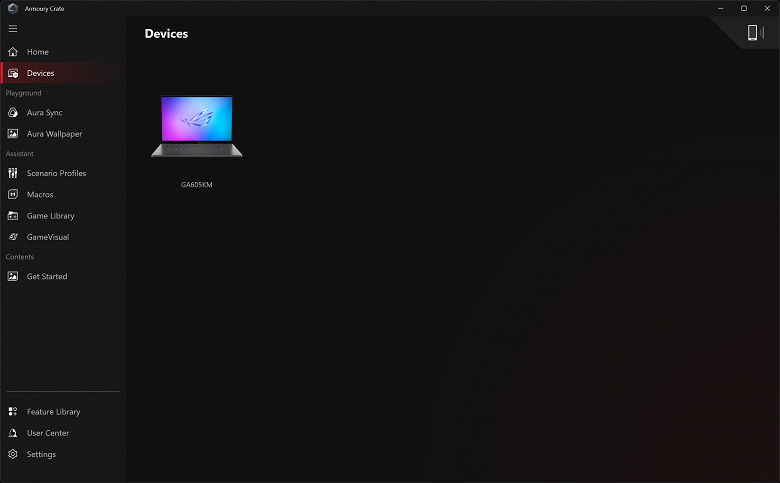The image size is (780, 483).
Task: Open User Center label
Action: [48, 433]
